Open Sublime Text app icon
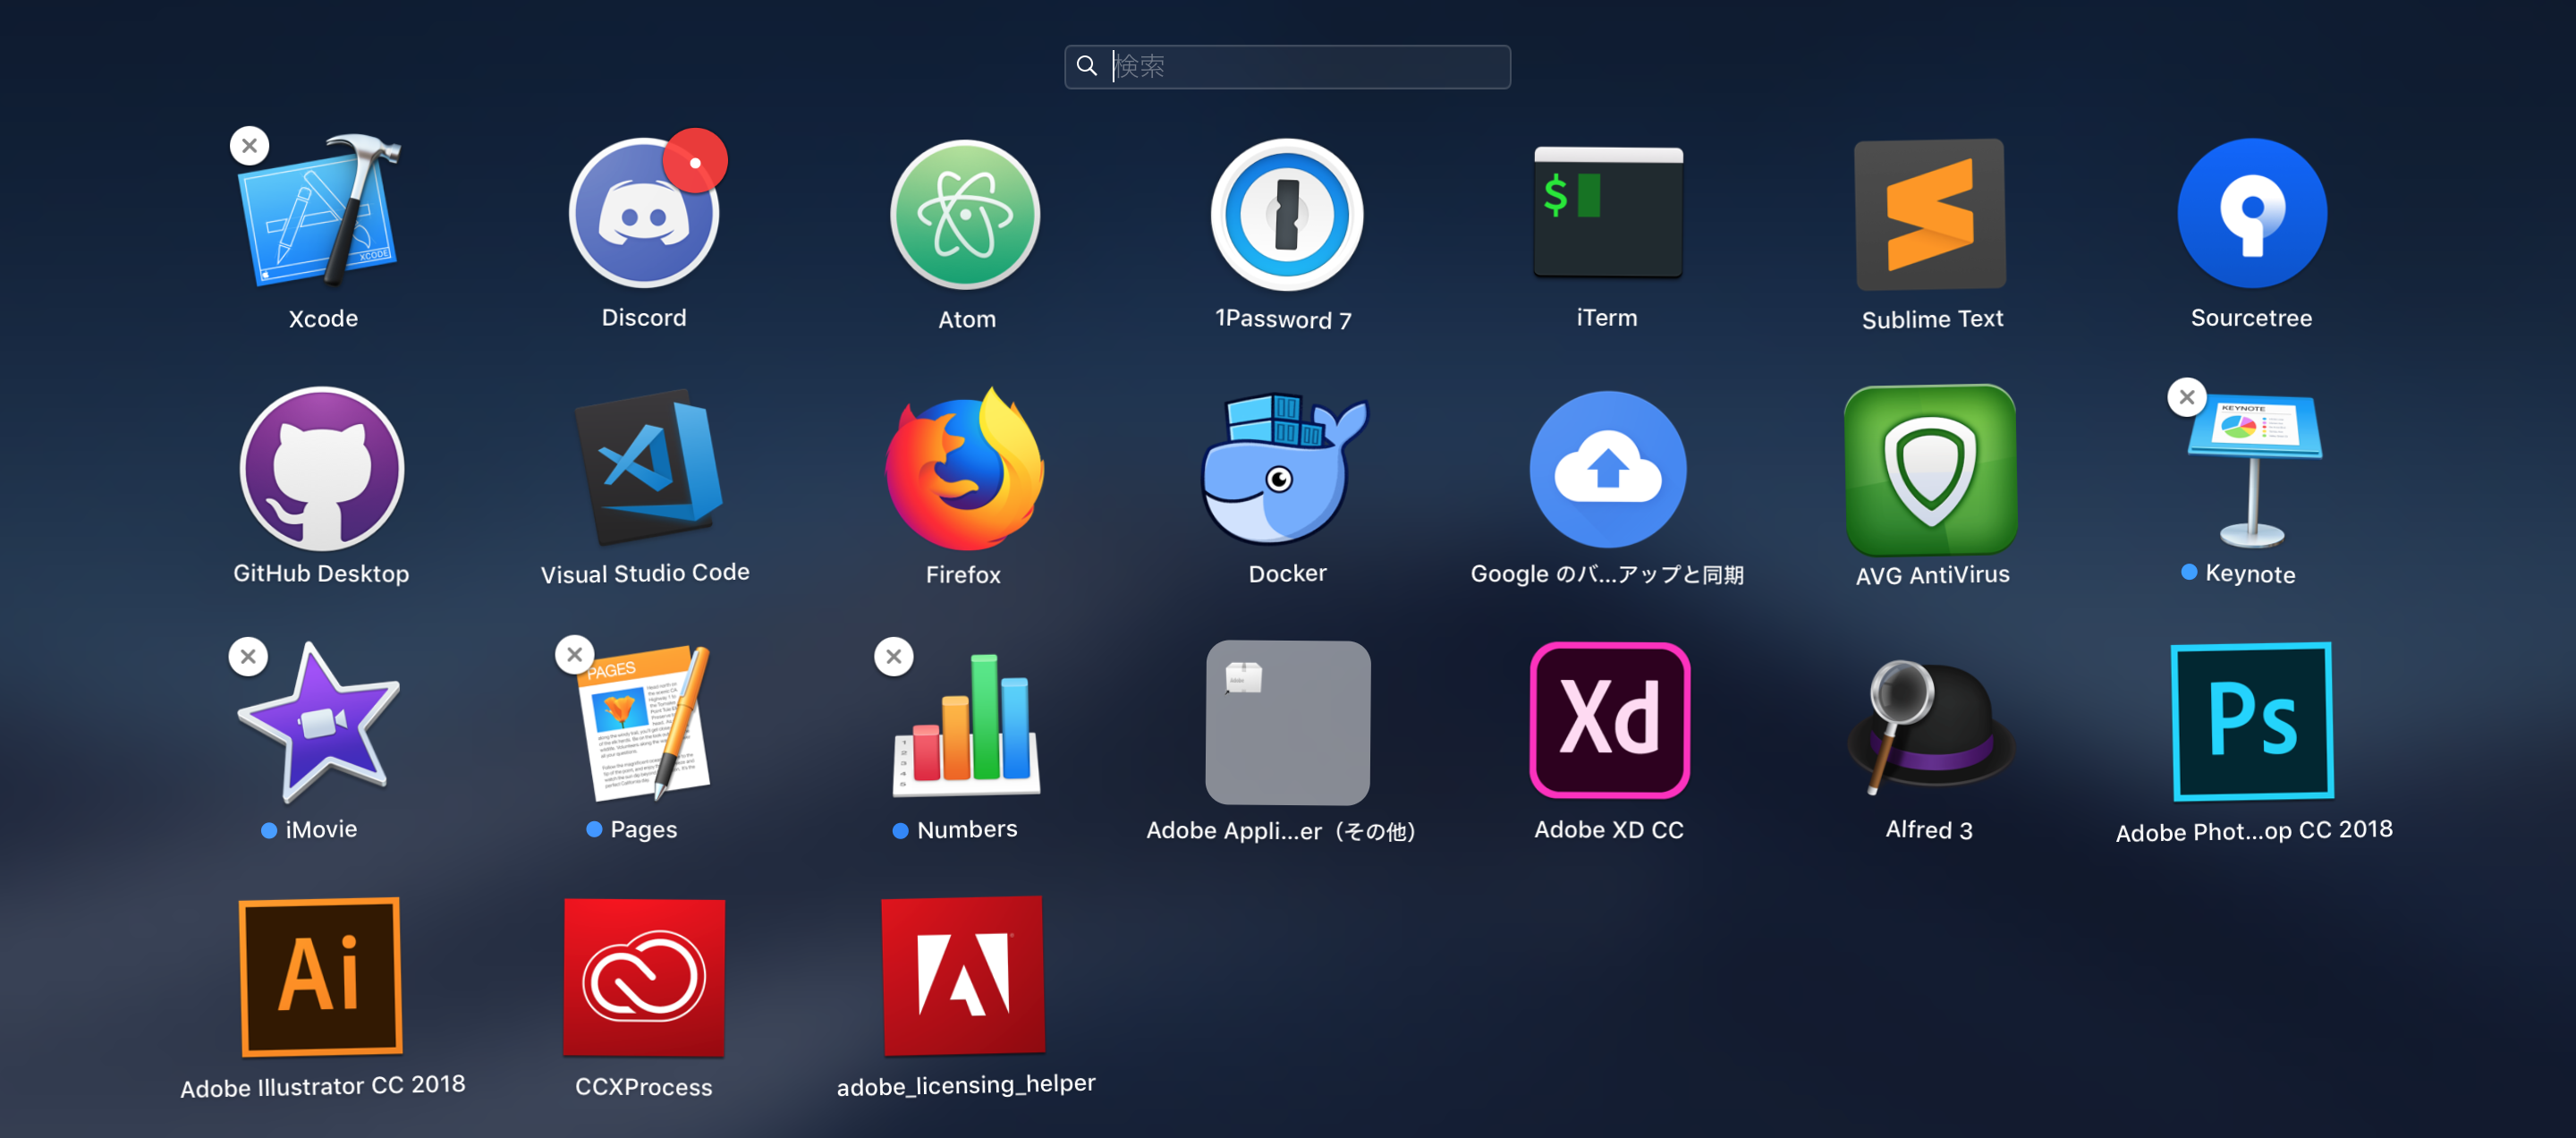 pyautogui.click(x=1930, y=215)
